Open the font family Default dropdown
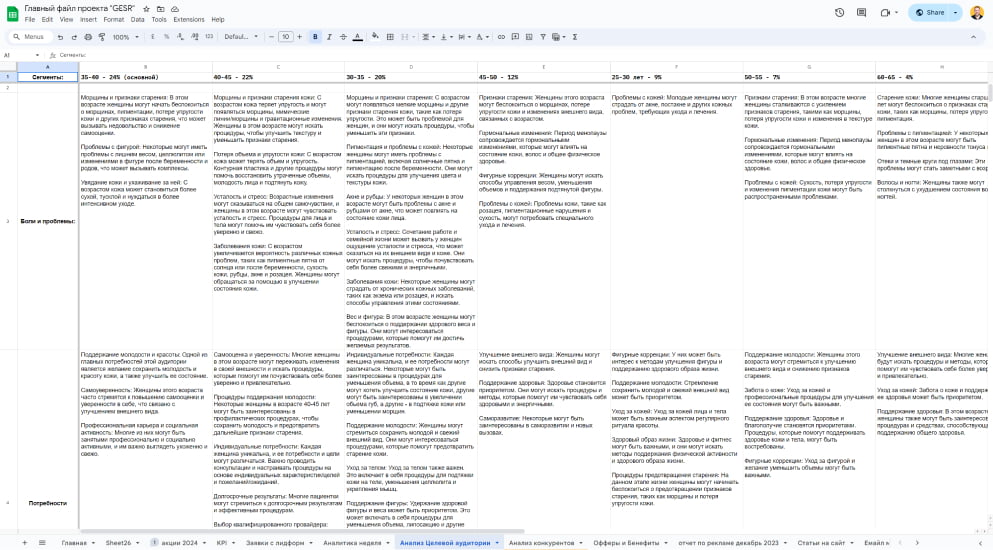Screen dimensions: 993x550 241,37
